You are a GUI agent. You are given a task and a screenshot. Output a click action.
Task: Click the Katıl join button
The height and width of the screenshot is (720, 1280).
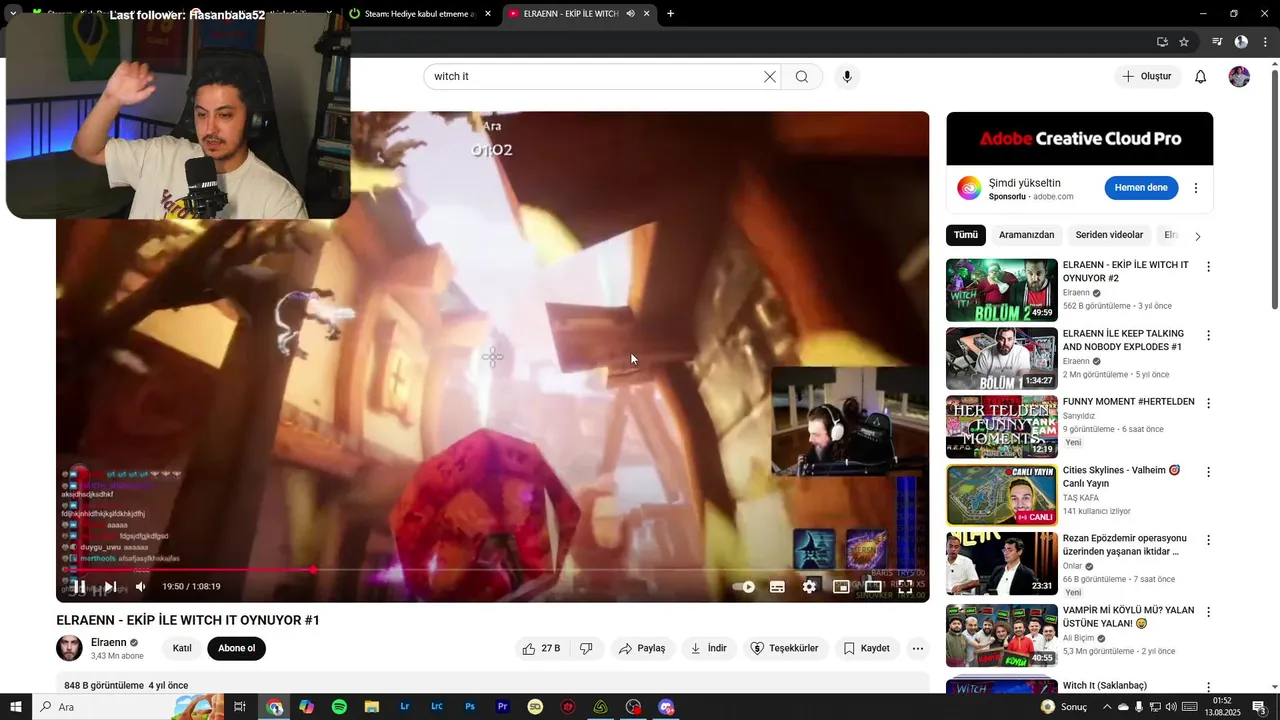pyautogui.click(x=182, y=648)
